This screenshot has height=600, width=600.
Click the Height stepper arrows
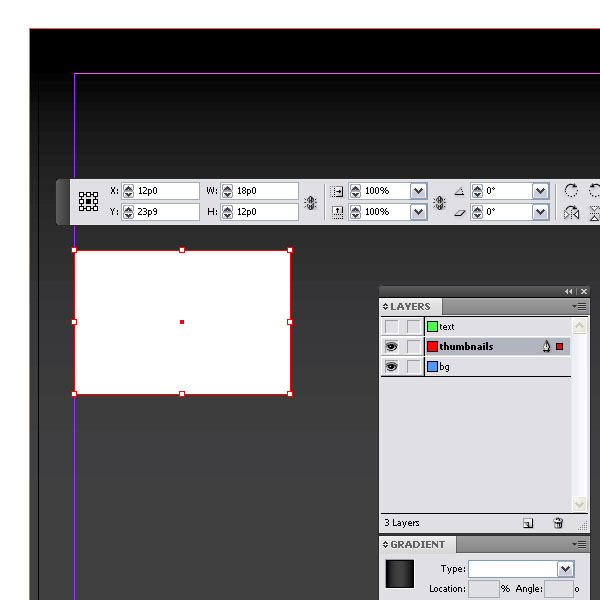(228, 212)
